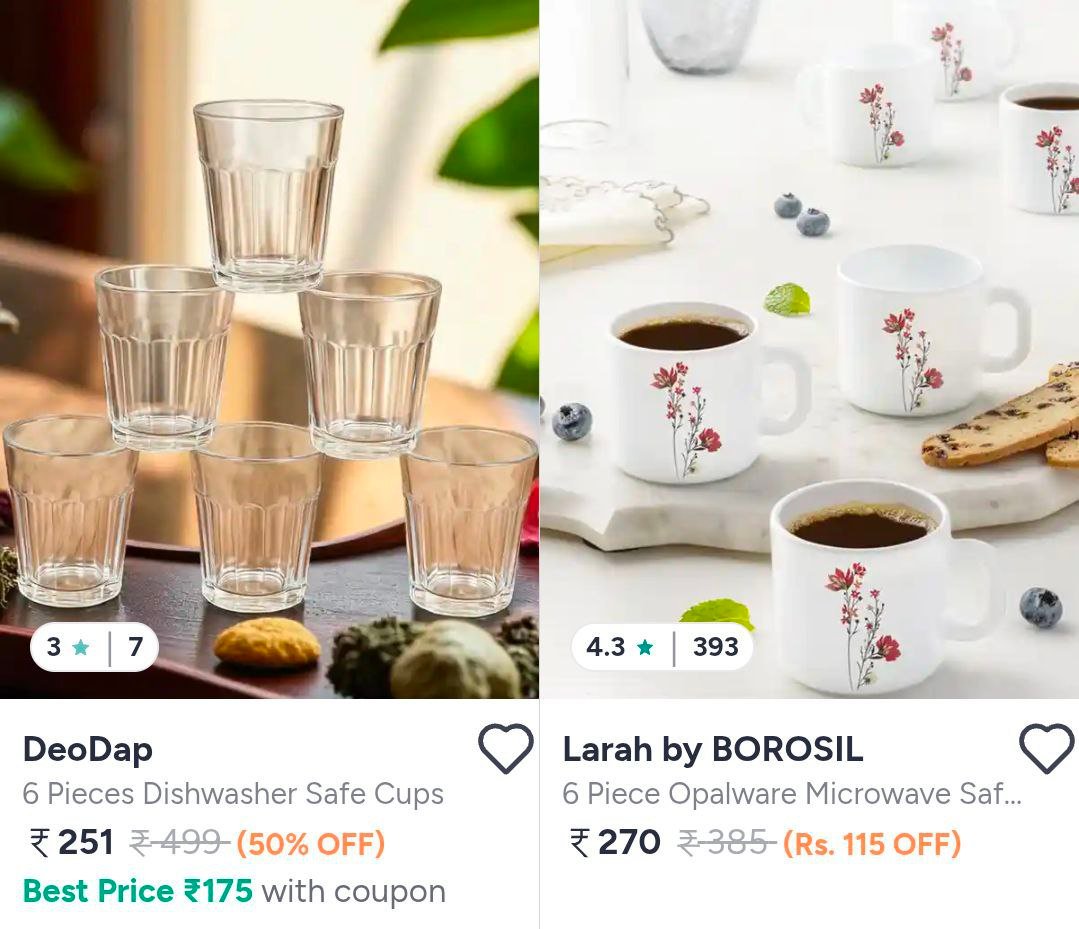Tap the heart icon beside Larah by BOROSIL

1046,748
